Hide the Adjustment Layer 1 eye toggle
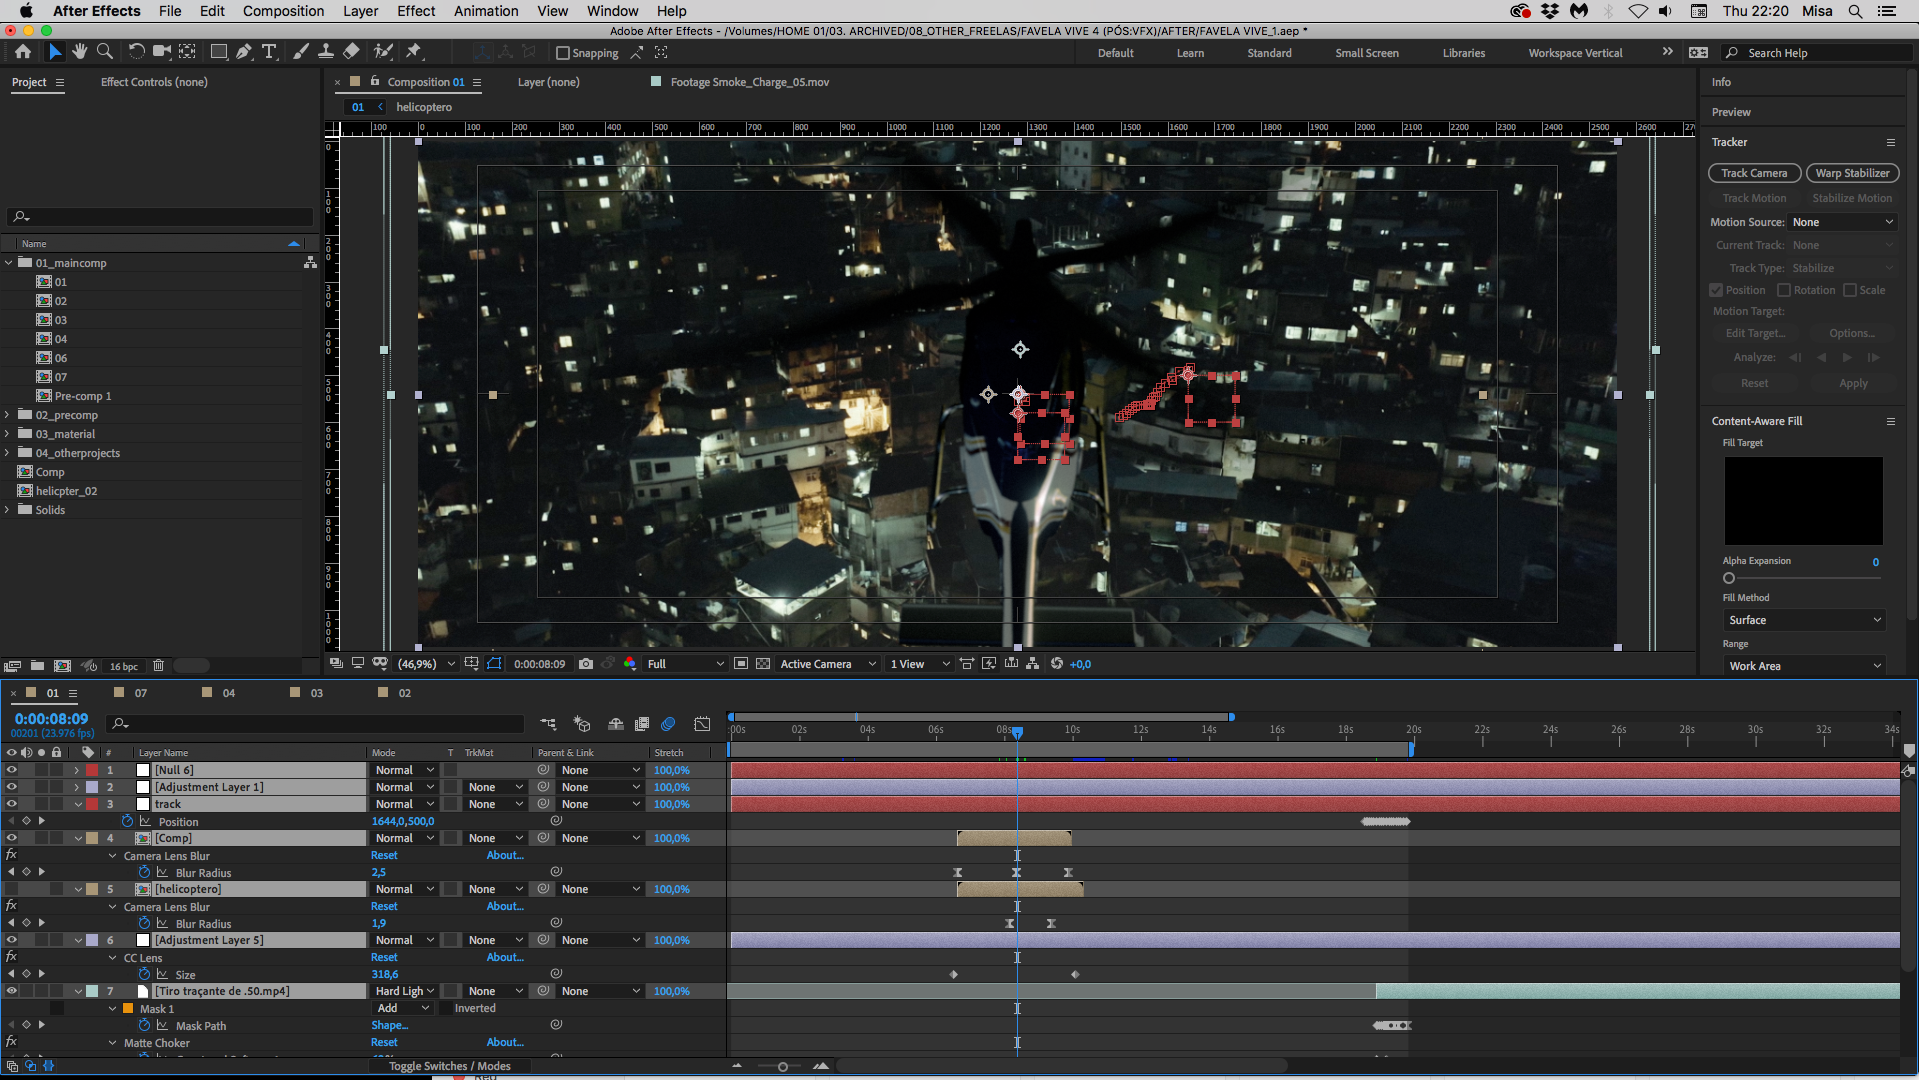1919x1080 pixels. [x=12, y=787]
